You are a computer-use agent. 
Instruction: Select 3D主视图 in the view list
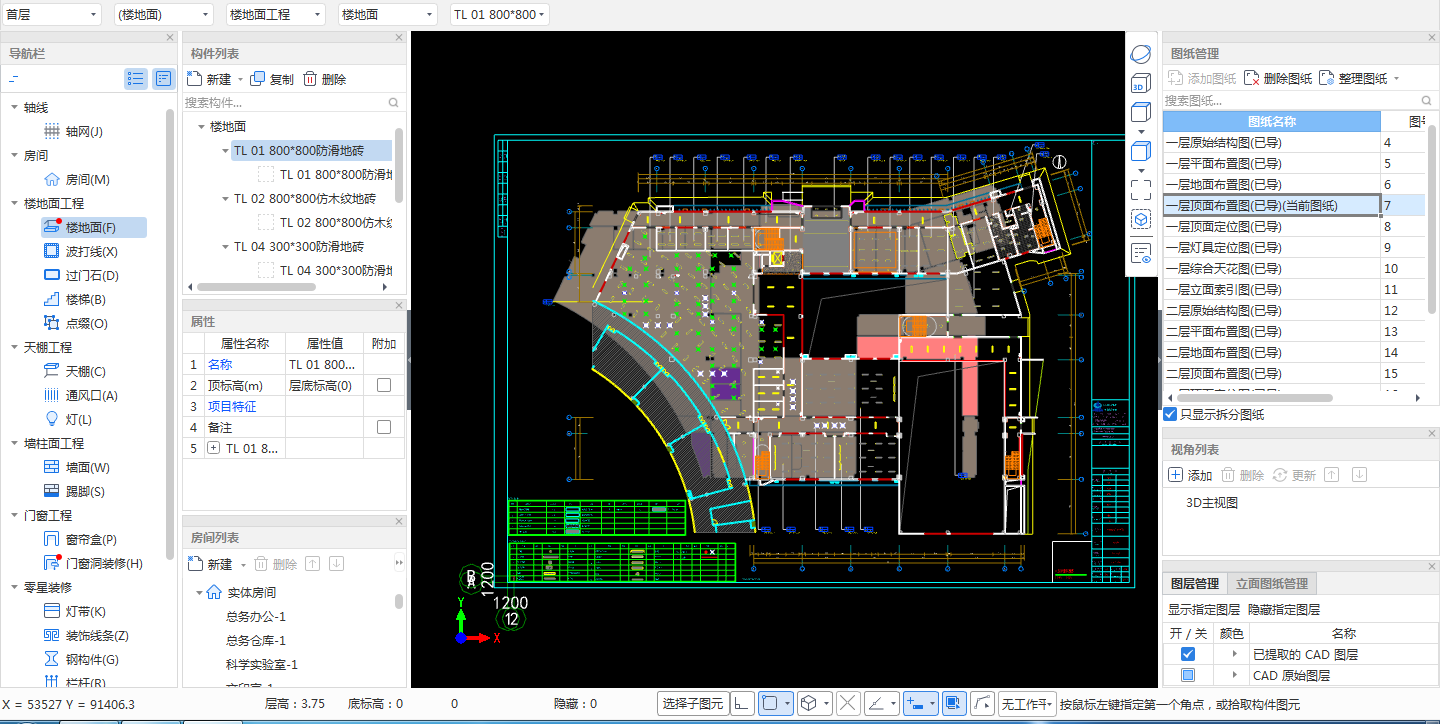1212,503
